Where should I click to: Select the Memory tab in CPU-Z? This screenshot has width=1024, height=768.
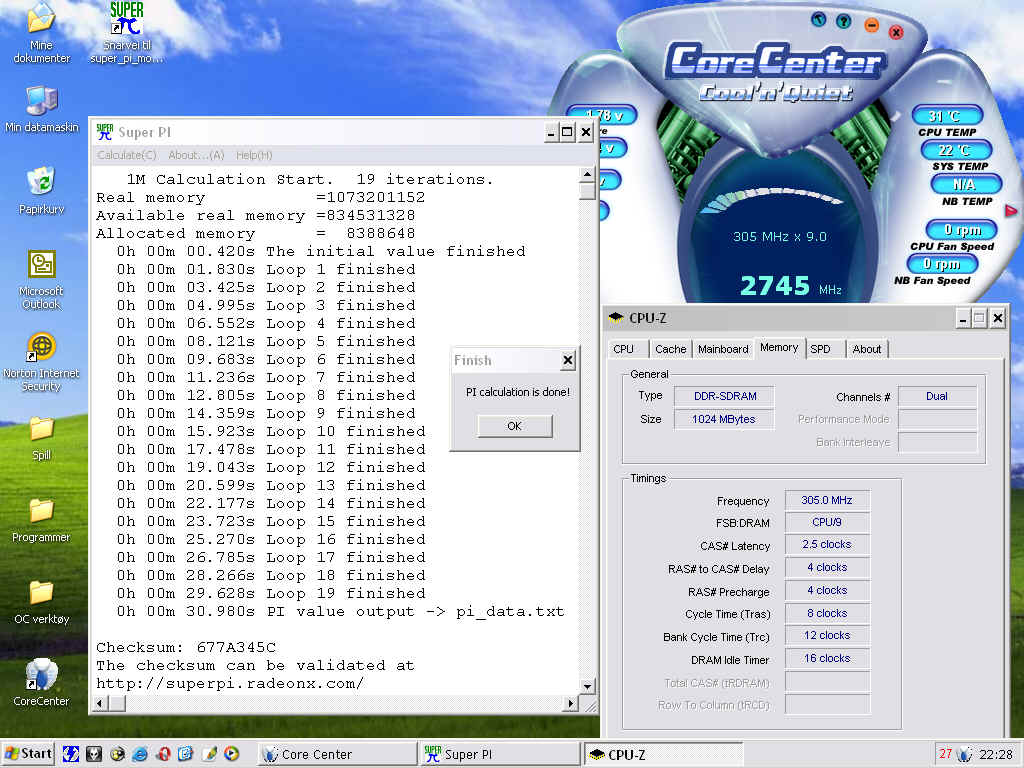pyautogui.click(x=779, y=347)
